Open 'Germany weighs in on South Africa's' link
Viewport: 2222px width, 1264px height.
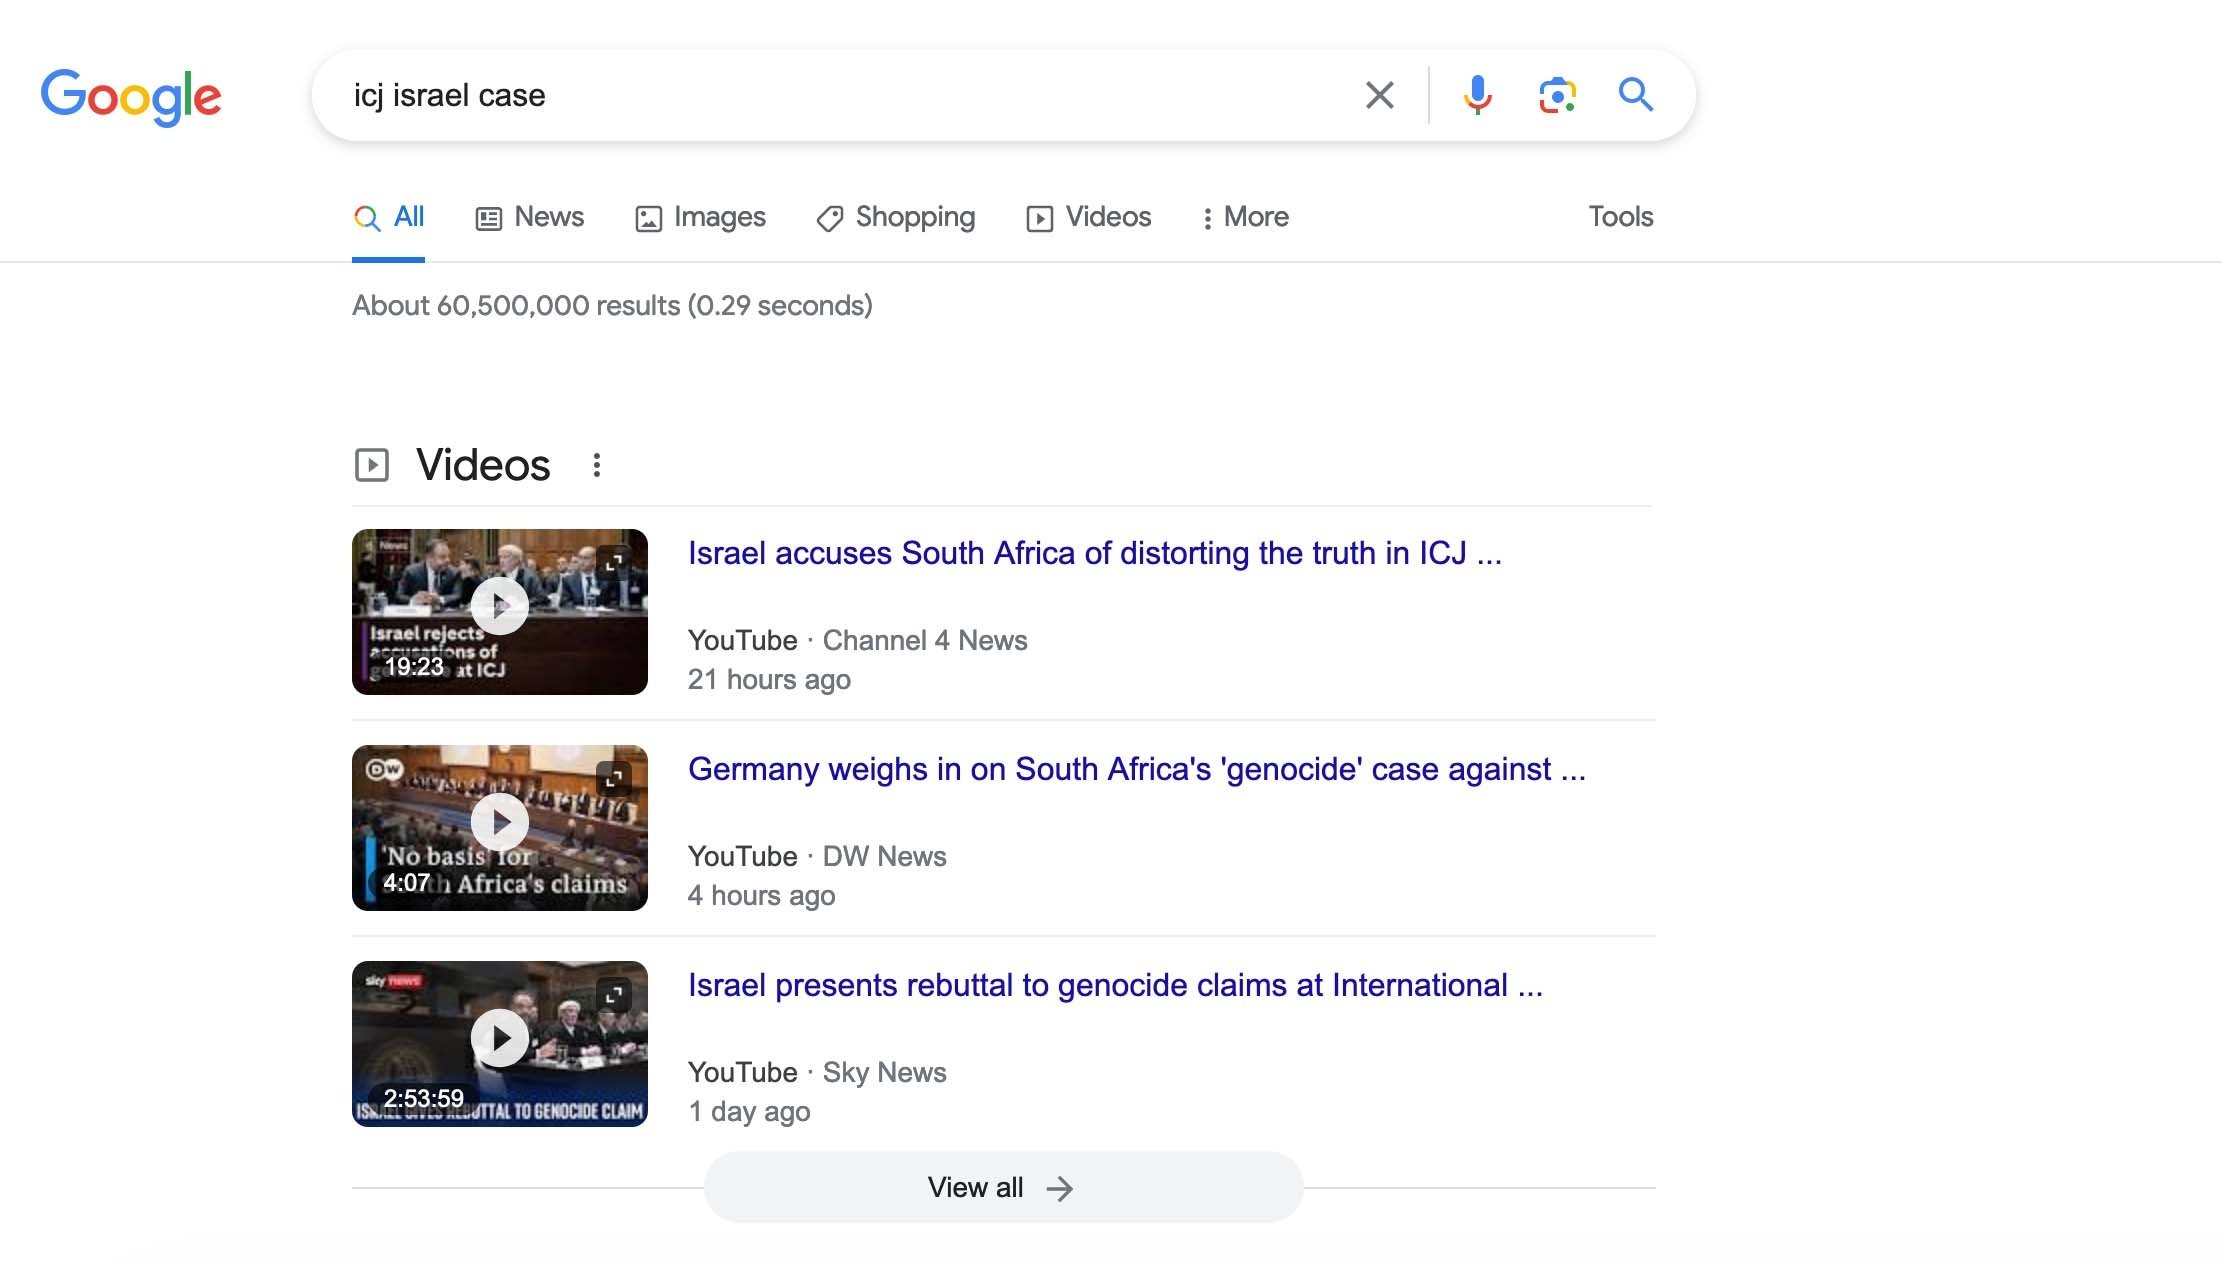[1137, 769]
